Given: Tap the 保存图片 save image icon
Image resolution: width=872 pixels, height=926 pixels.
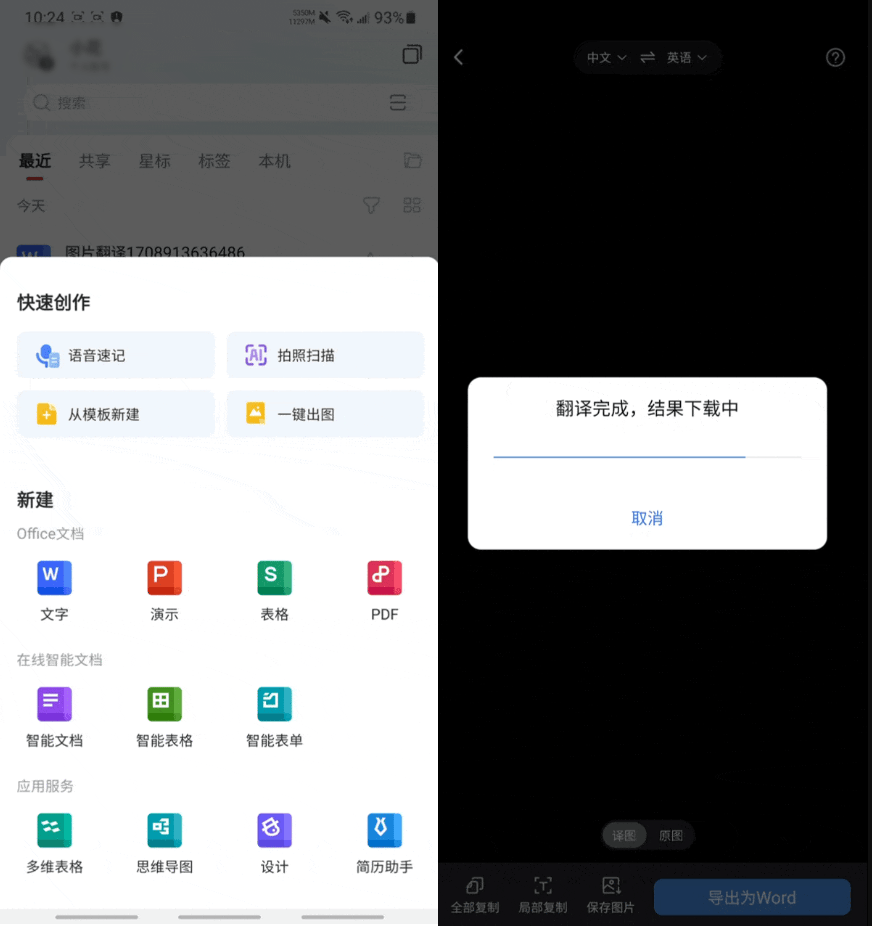Looking at the screenshot, I should tap(611, 893).
